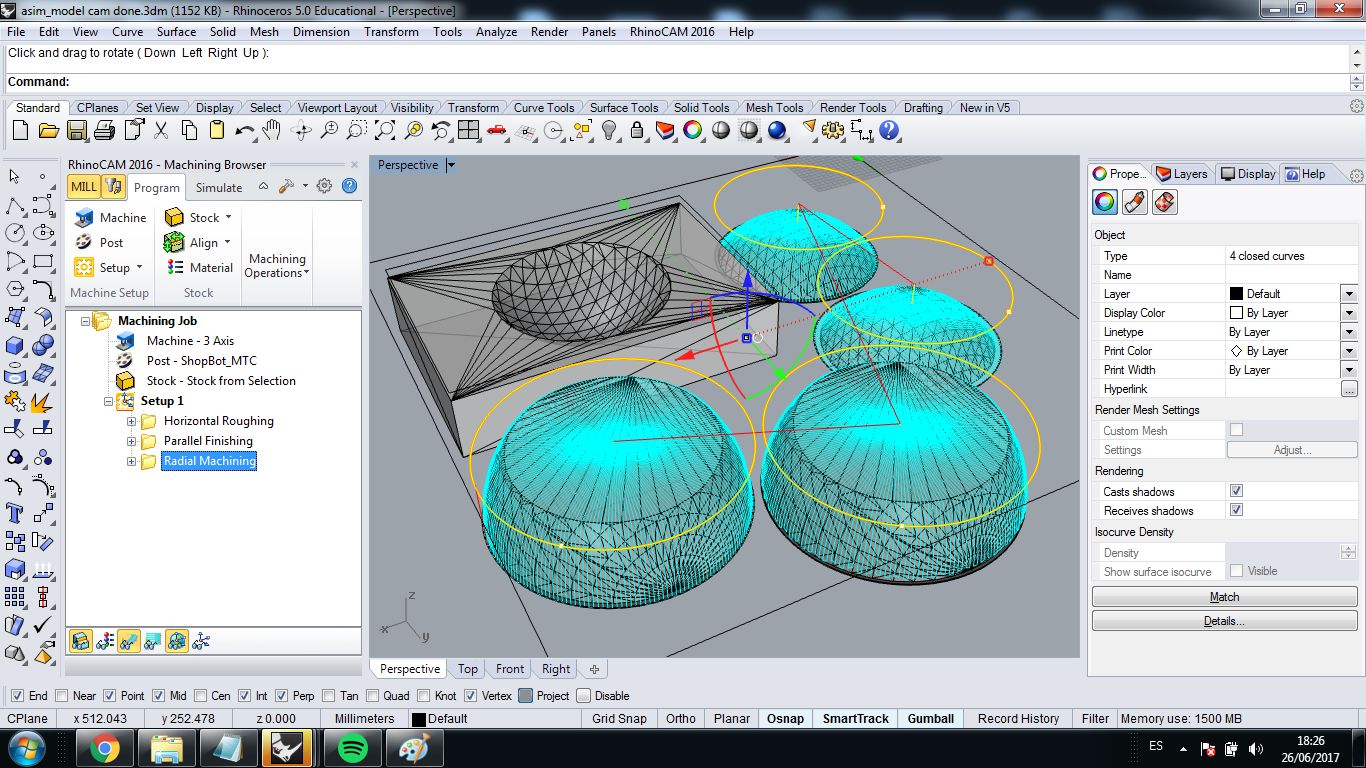
Task: Open the Layer dropdown in Properties
Action: [x=1349, y=294]
